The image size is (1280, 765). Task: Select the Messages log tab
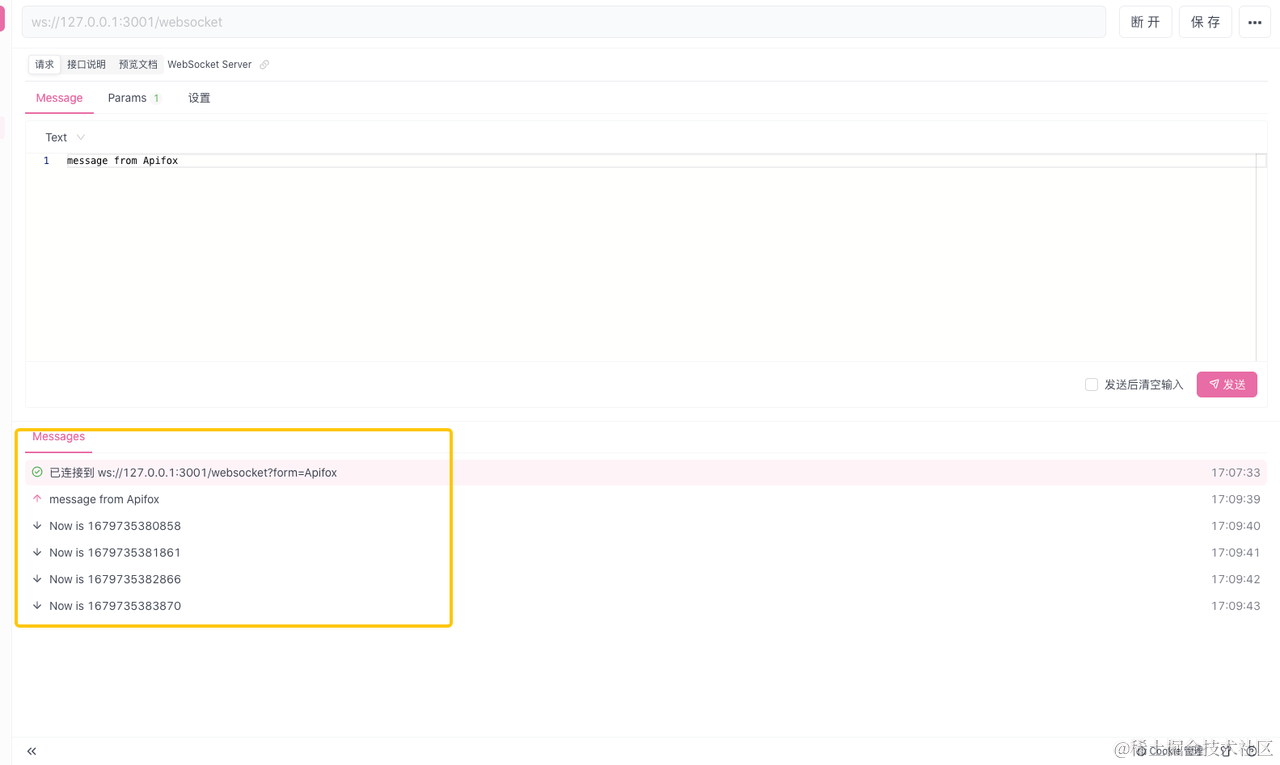coord(58,437)
